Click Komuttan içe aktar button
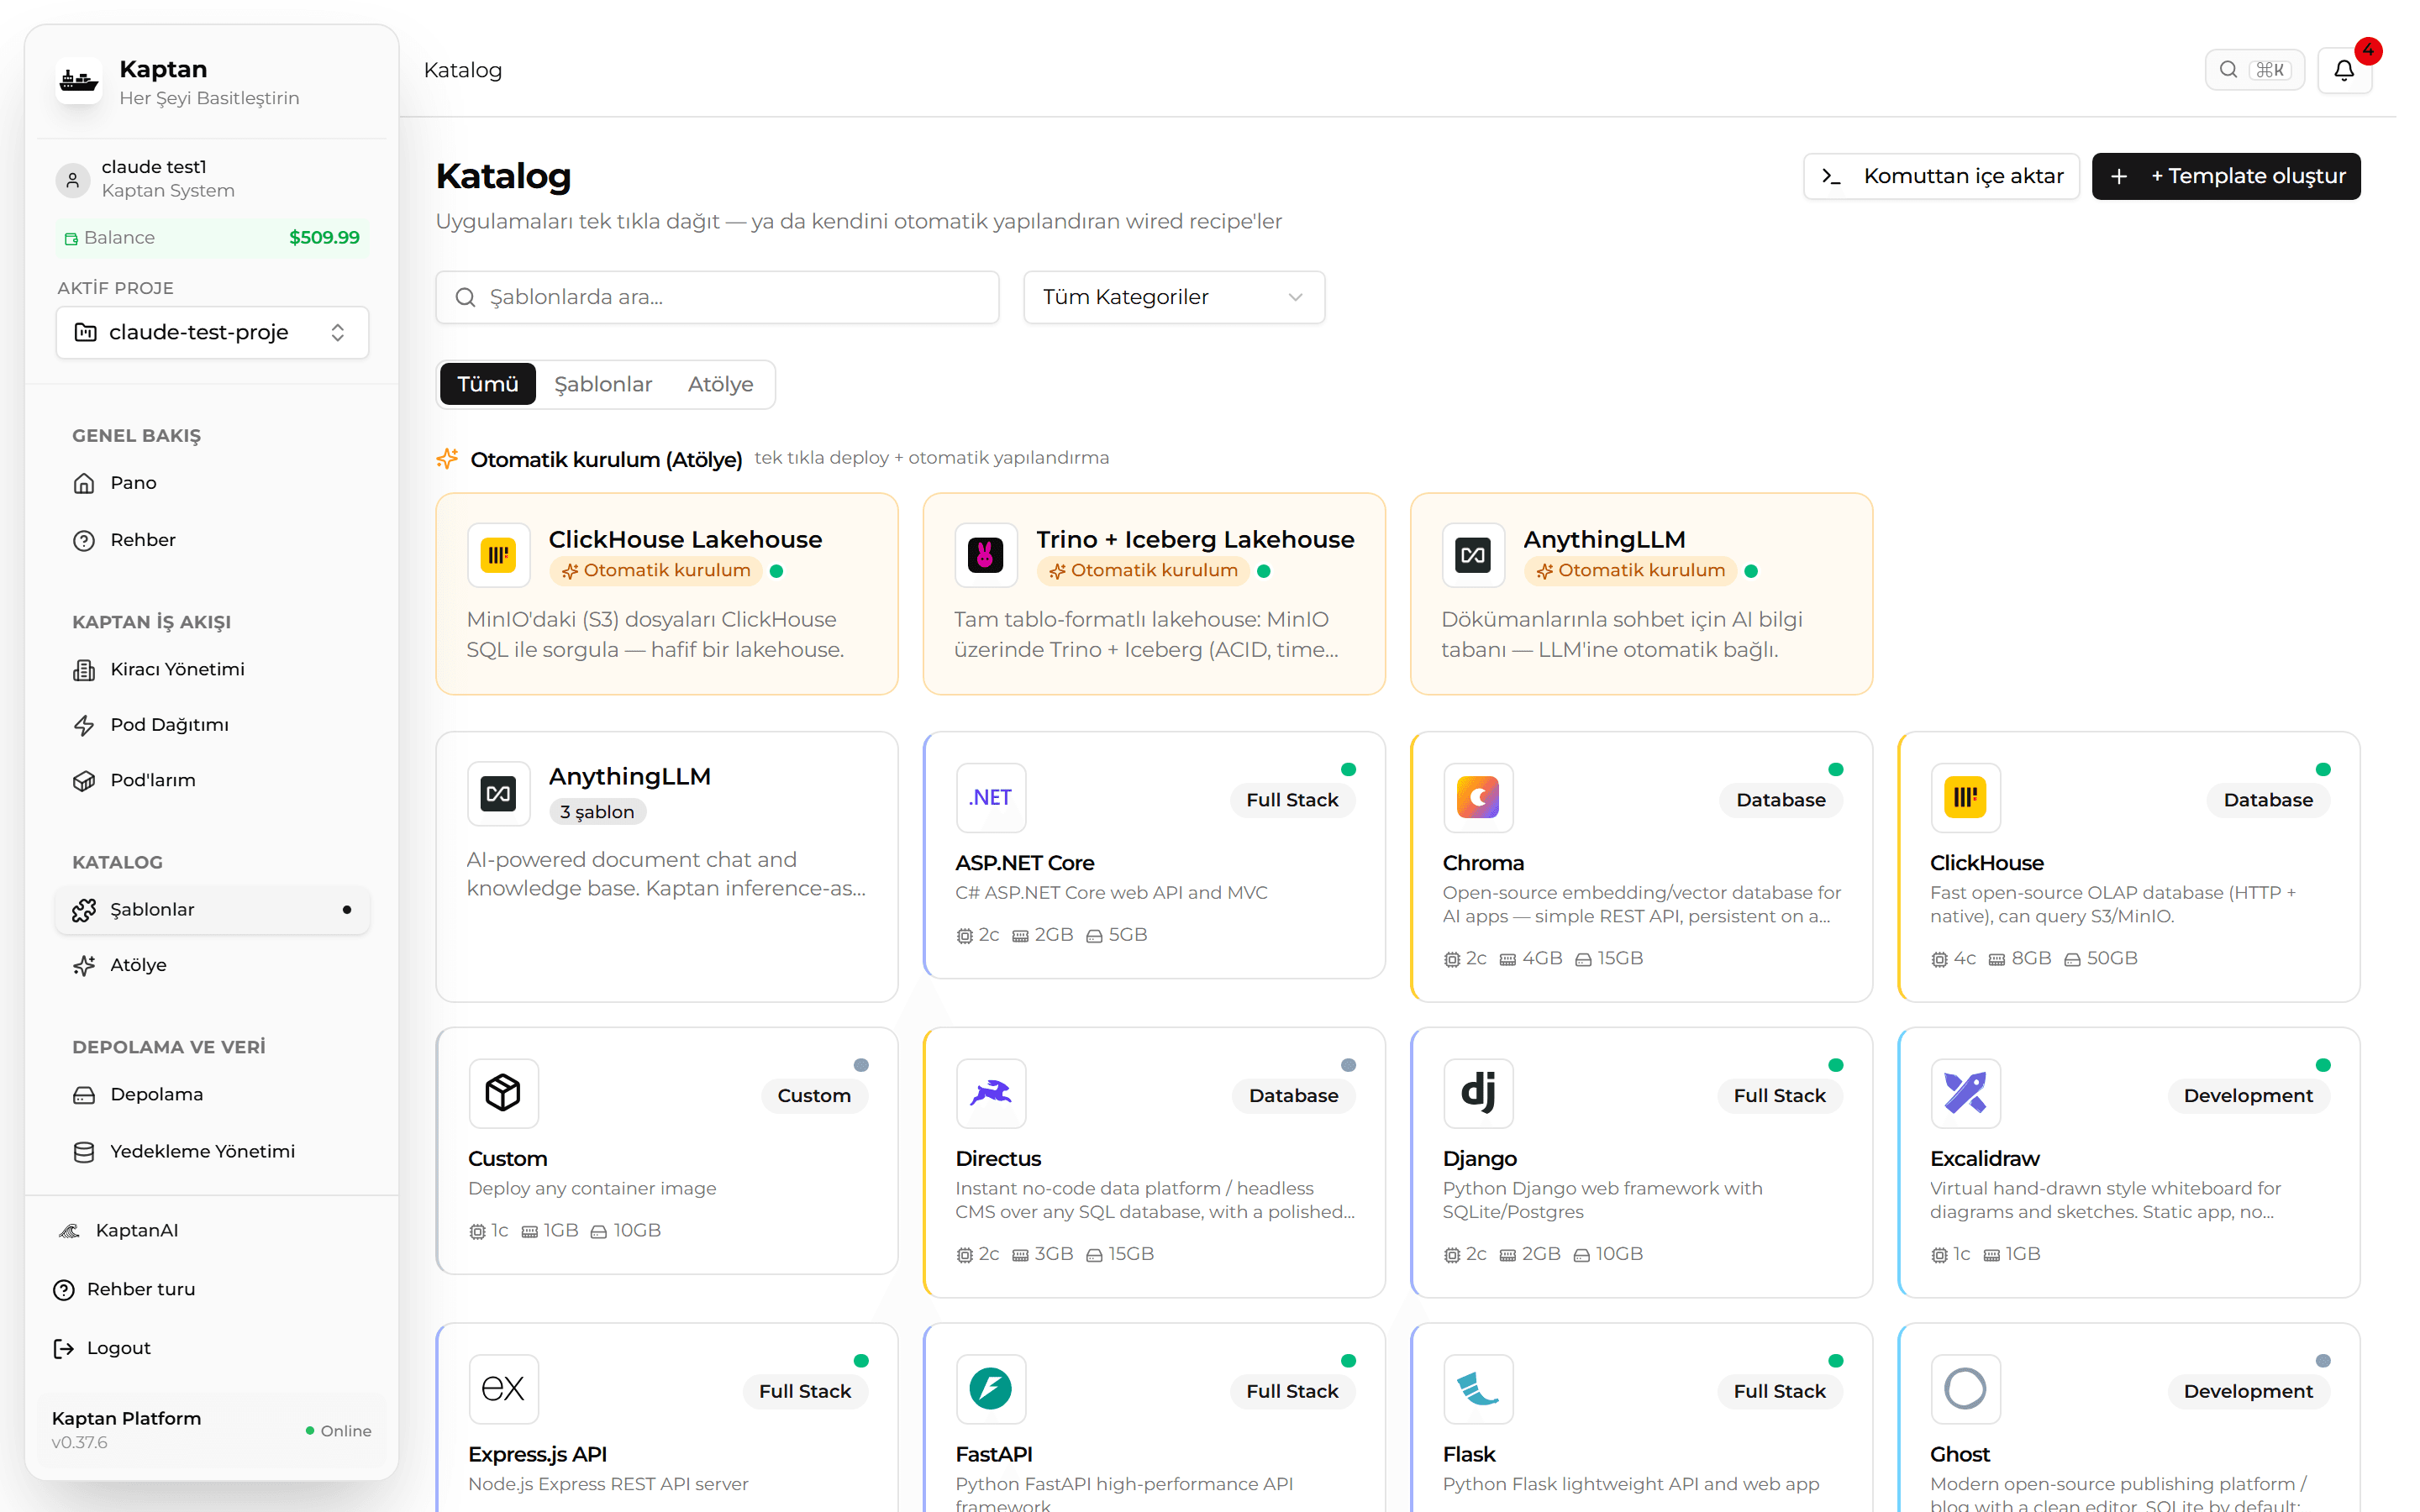The width and height of the screenshot is (2420, 1512). click(x=1941, y=176)
